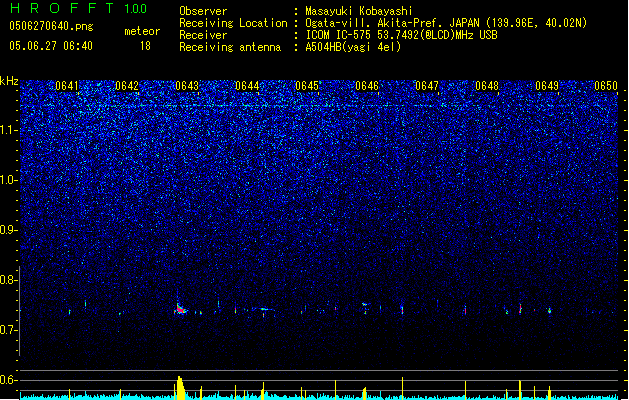629x400 pixels.
Task: Click the kHz axis unit label
Action: (9, 81)
